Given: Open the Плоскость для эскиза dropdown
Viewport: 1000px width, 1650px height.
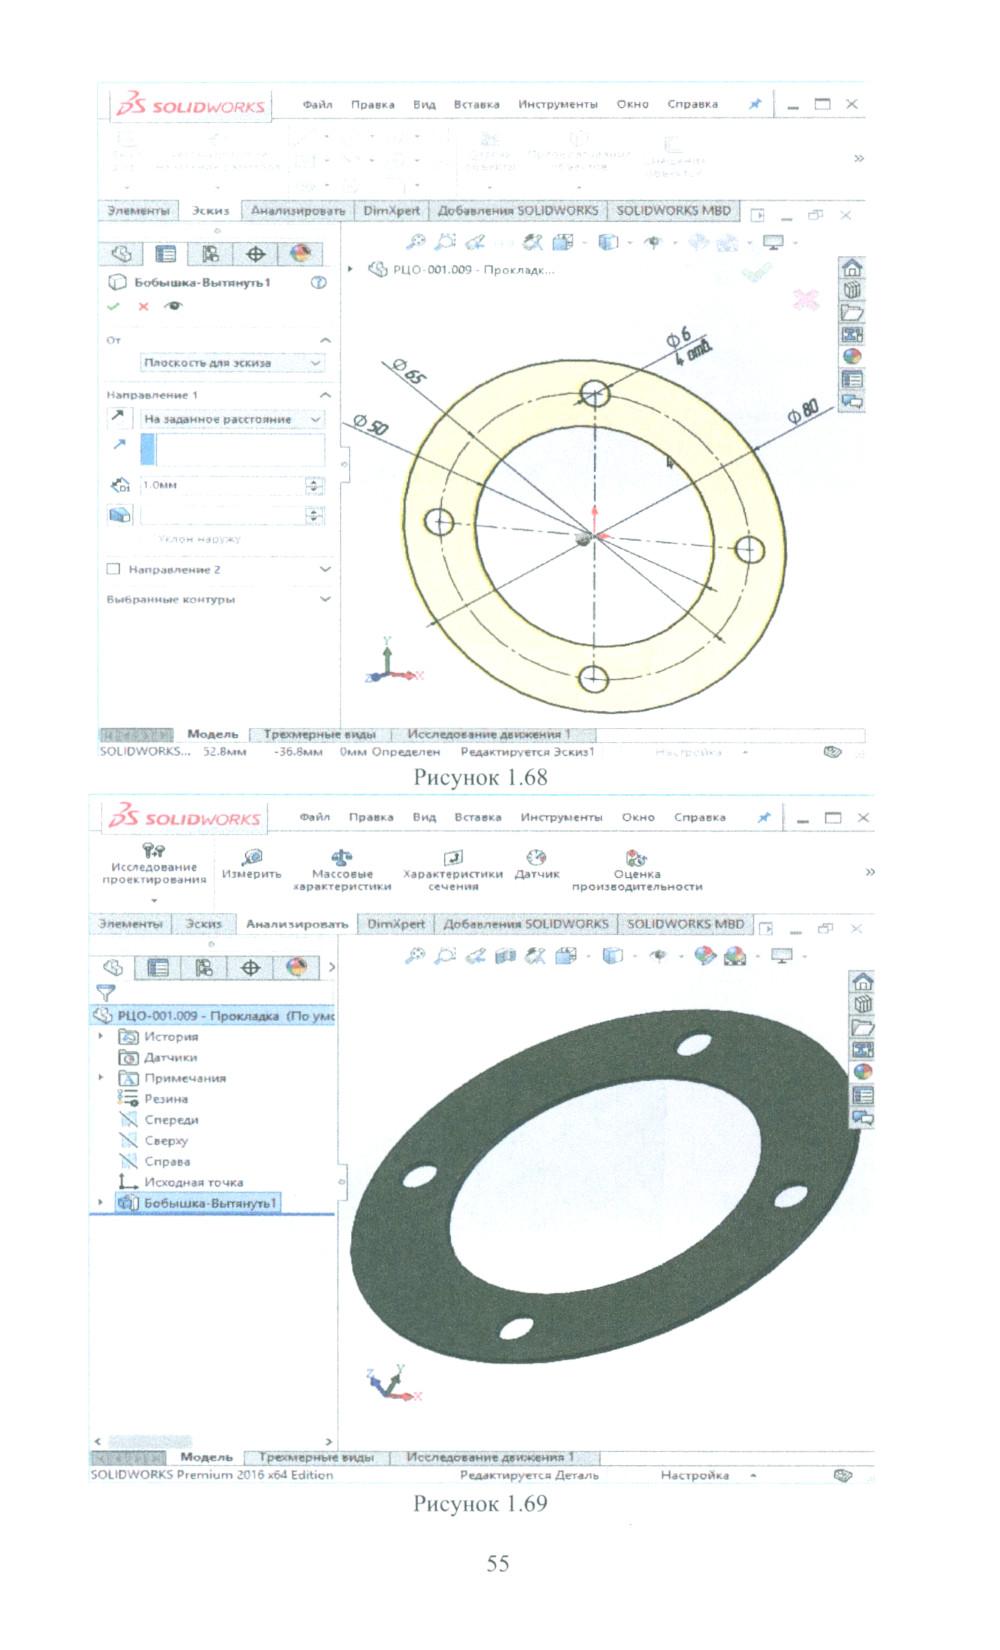Looking at the screenshot, I should click(x=231, y=363).
